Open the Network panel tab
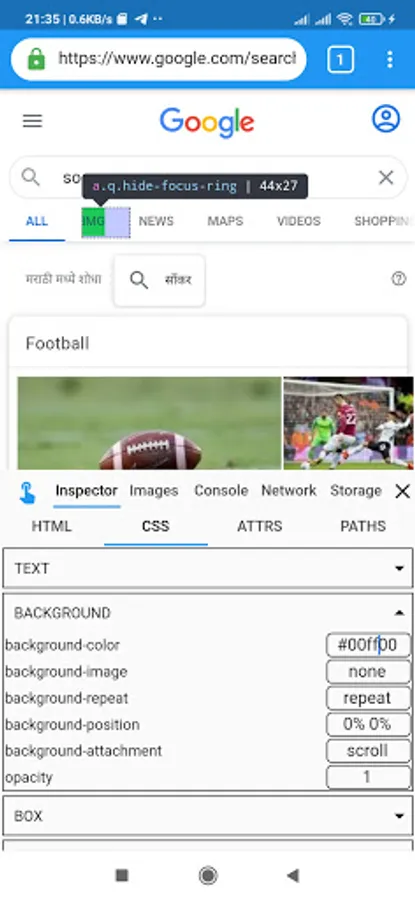Image resolution: width=415 pixels, height=900 pixels. [x=289, y=491]
